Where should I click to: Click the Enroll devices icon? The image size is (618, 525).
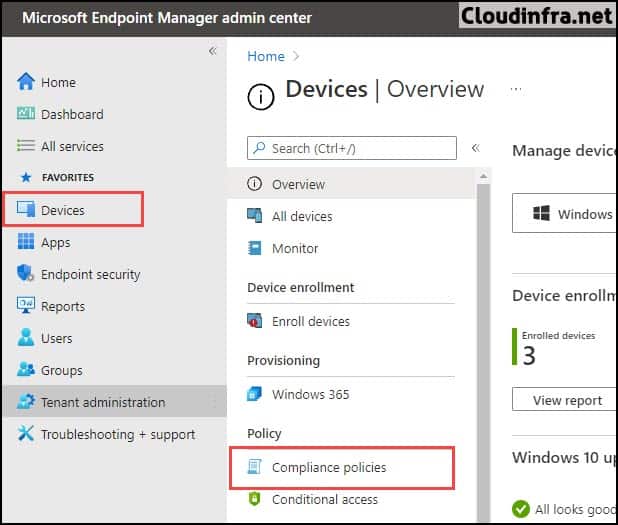coord(254,320)
